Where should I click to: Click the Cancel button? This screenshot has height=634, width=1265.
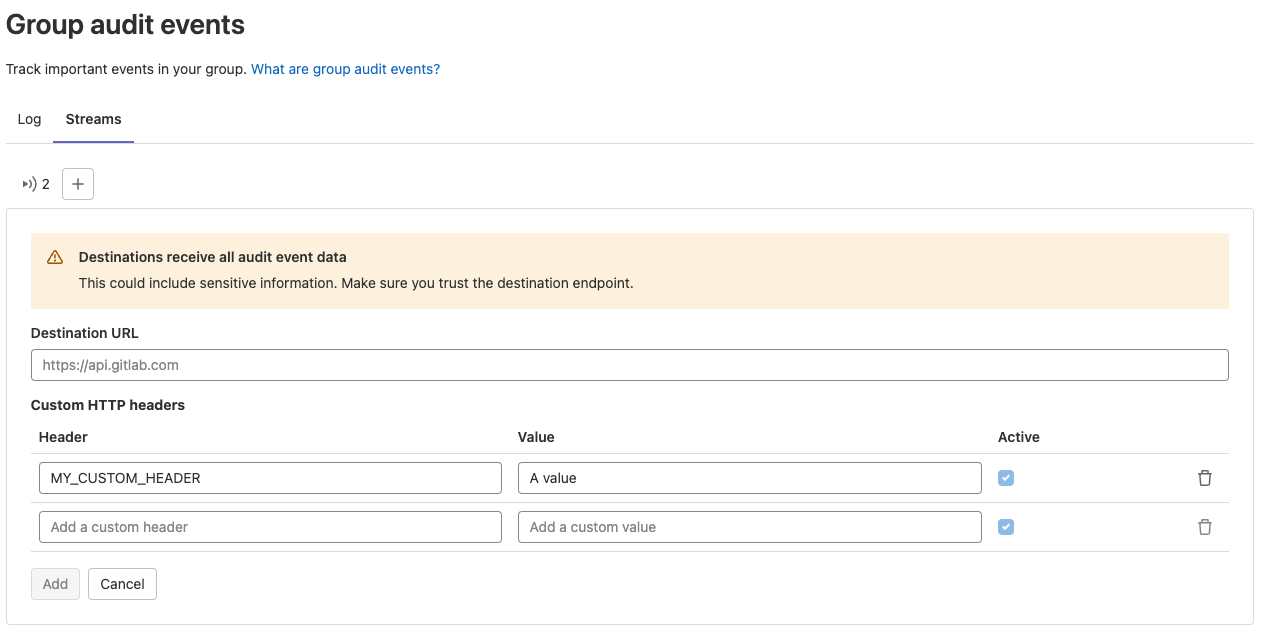tap(122, 584)
